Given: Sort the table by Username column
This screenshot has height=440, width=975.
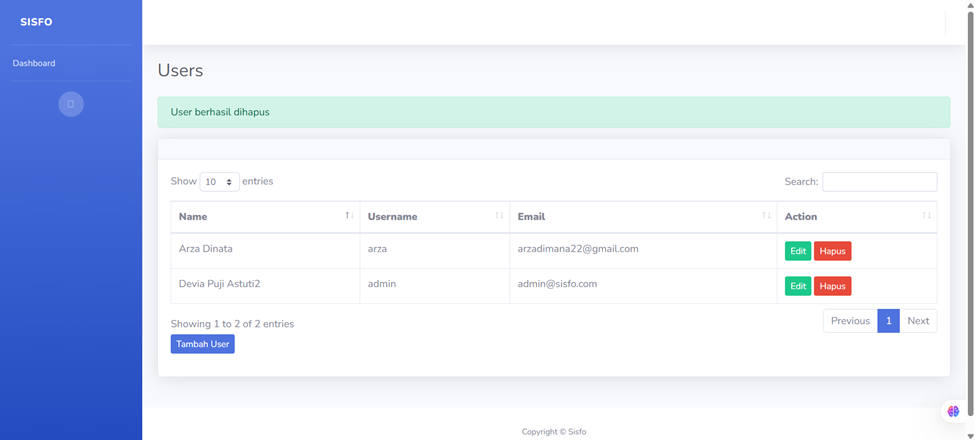Looking at the screenshot, I should click(433, 217).
